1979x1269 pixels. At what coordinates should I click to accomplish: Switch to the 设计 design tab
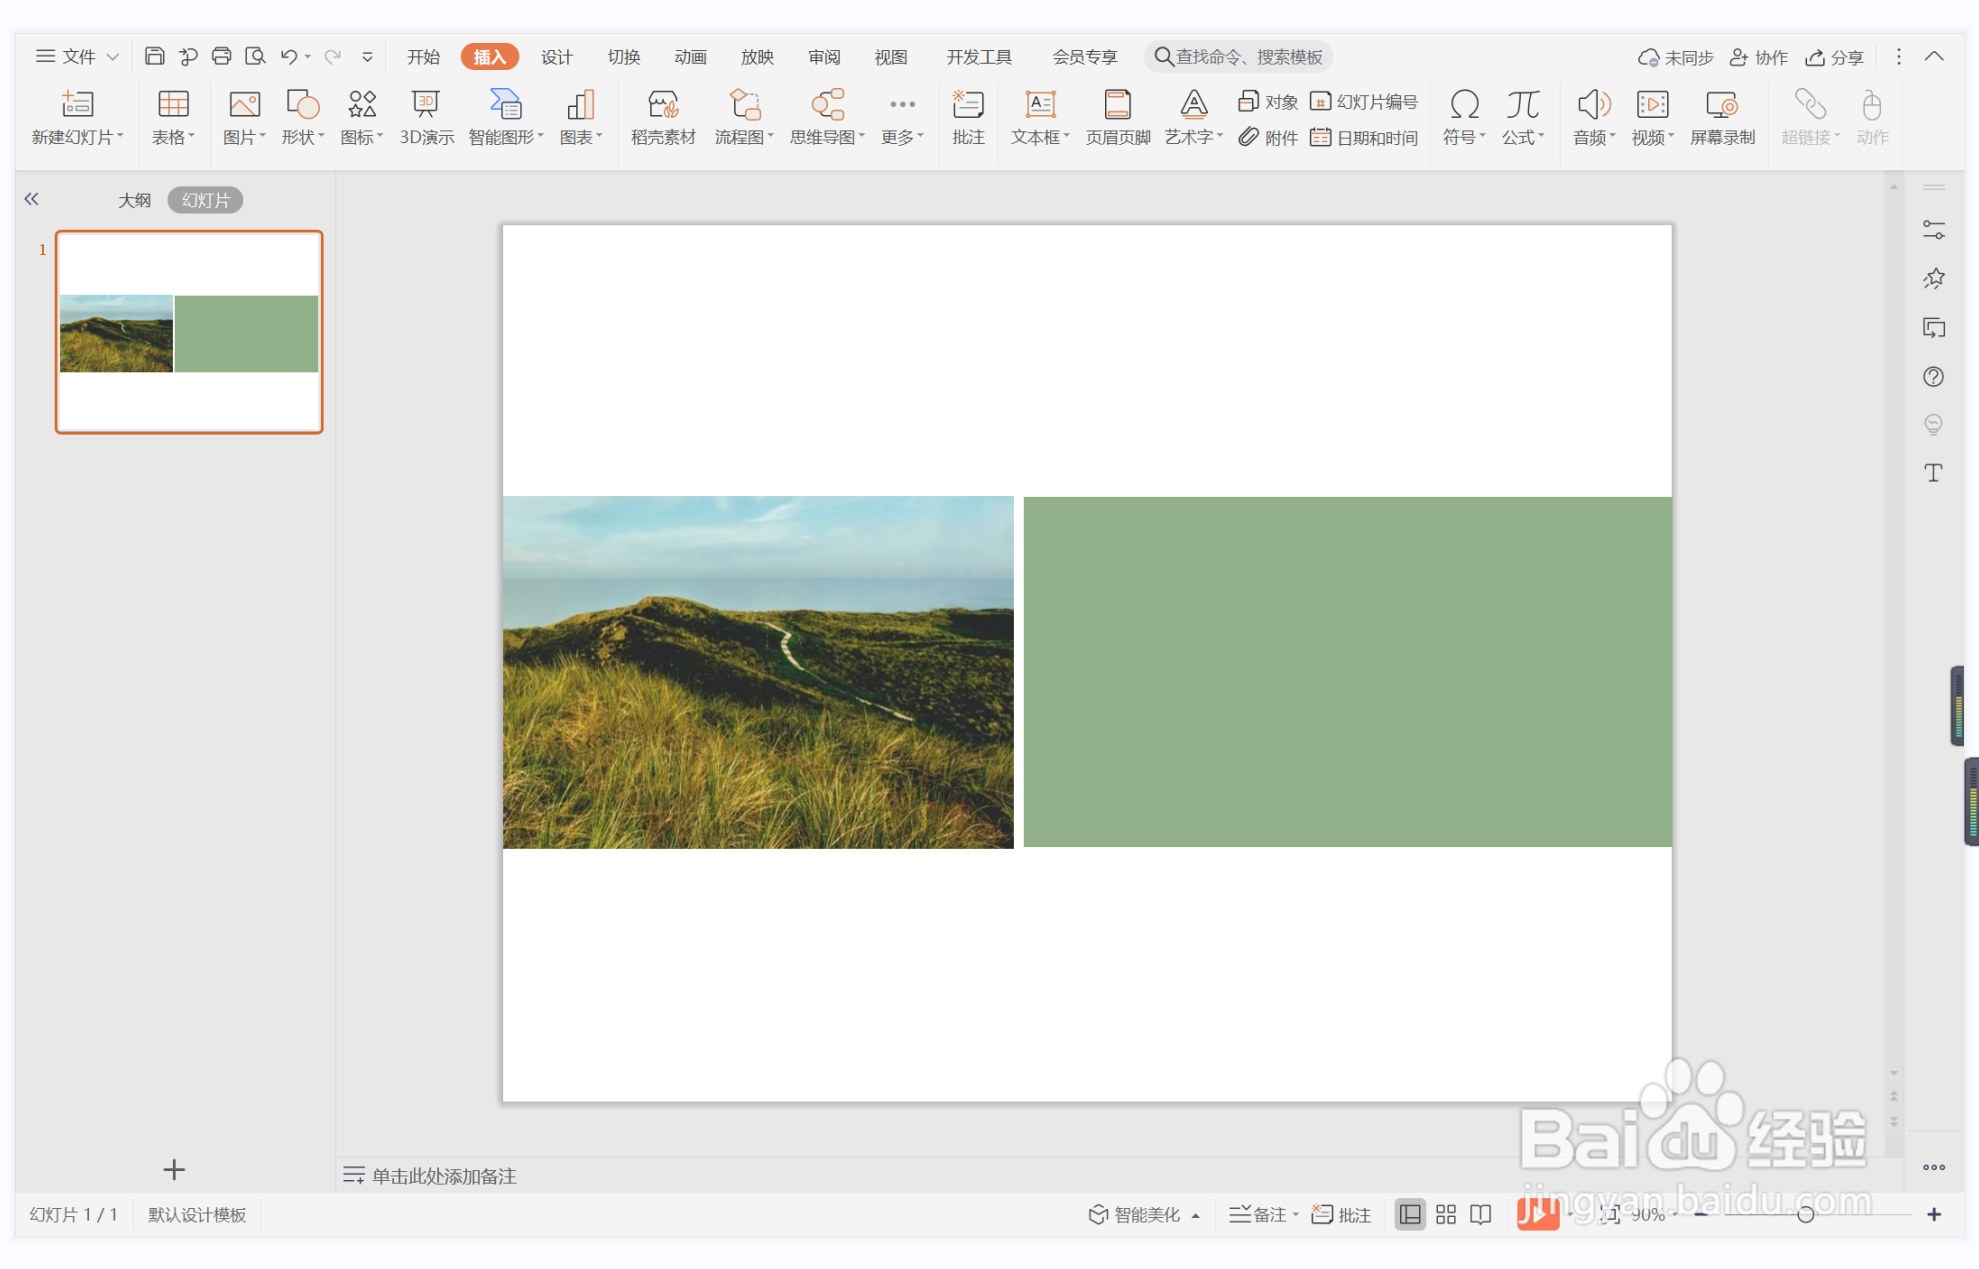[x=556, y=57]
